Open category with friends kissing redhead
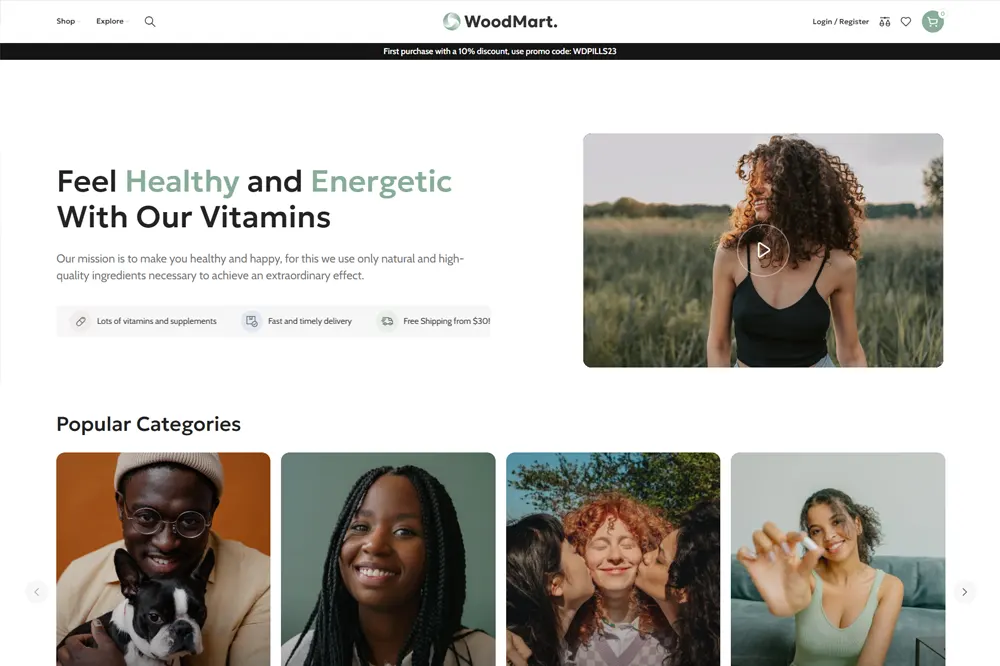Screen dimensions: 1000x666 pos(613,559)
